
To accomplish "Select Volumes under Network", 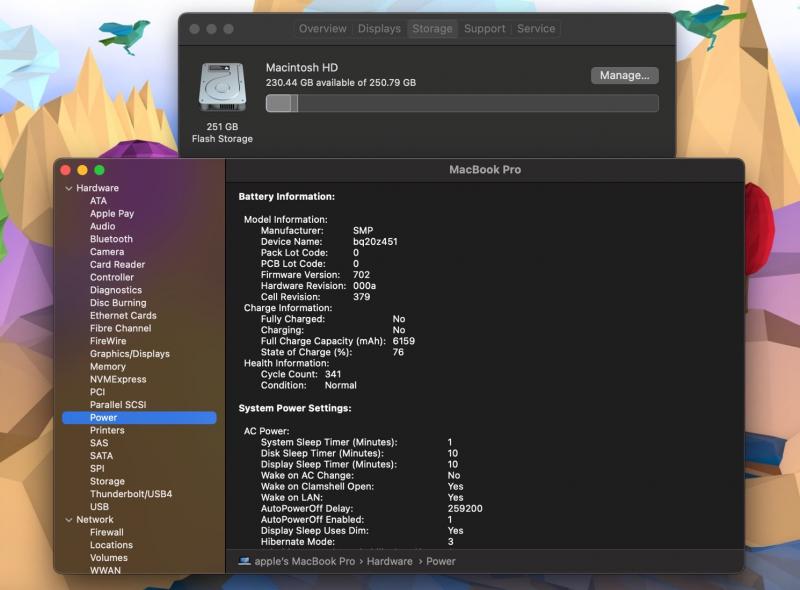I will tap(109, 558).
